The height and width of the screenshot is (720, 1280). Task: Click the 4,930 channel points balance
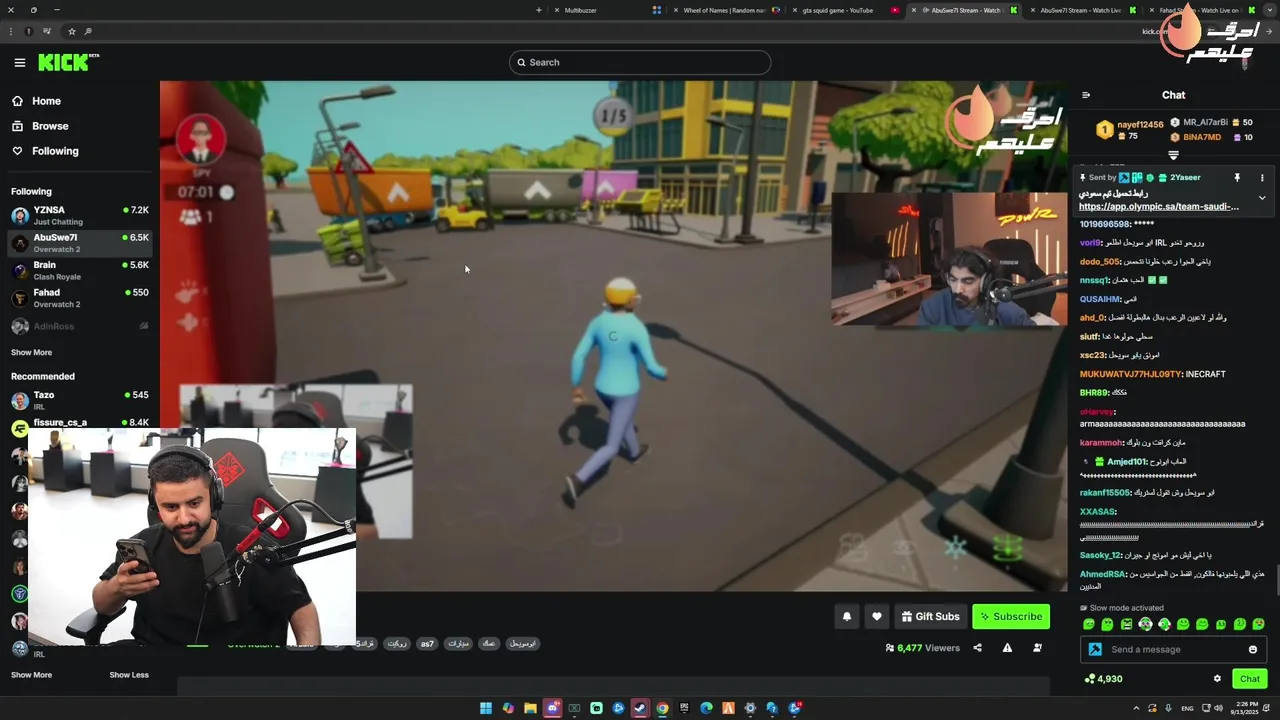point(1104,679)
